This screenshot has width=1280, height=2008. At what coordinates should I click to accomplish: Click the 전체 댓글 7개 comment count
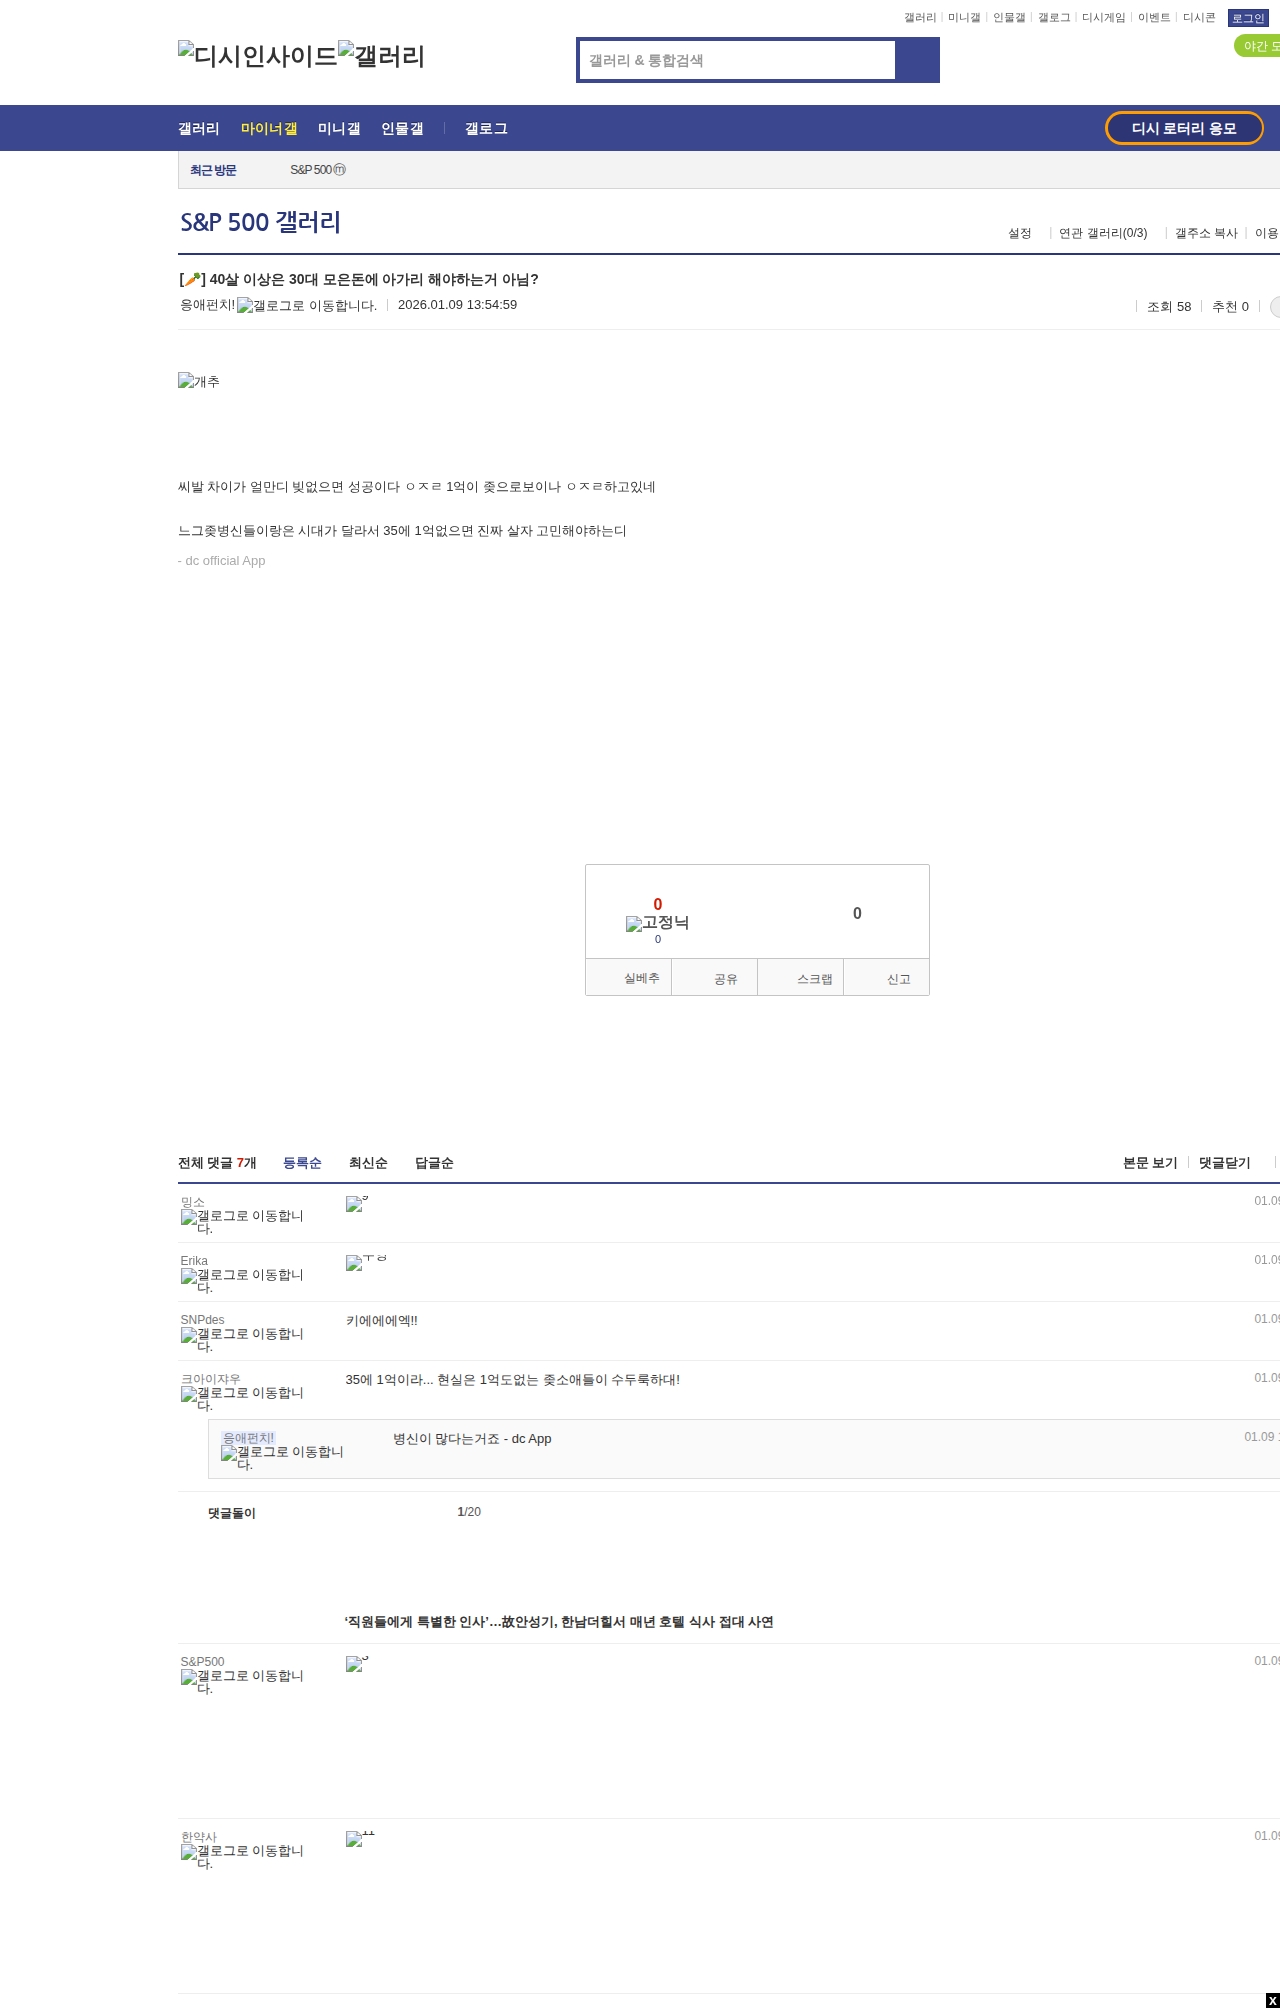point(217,1163)
